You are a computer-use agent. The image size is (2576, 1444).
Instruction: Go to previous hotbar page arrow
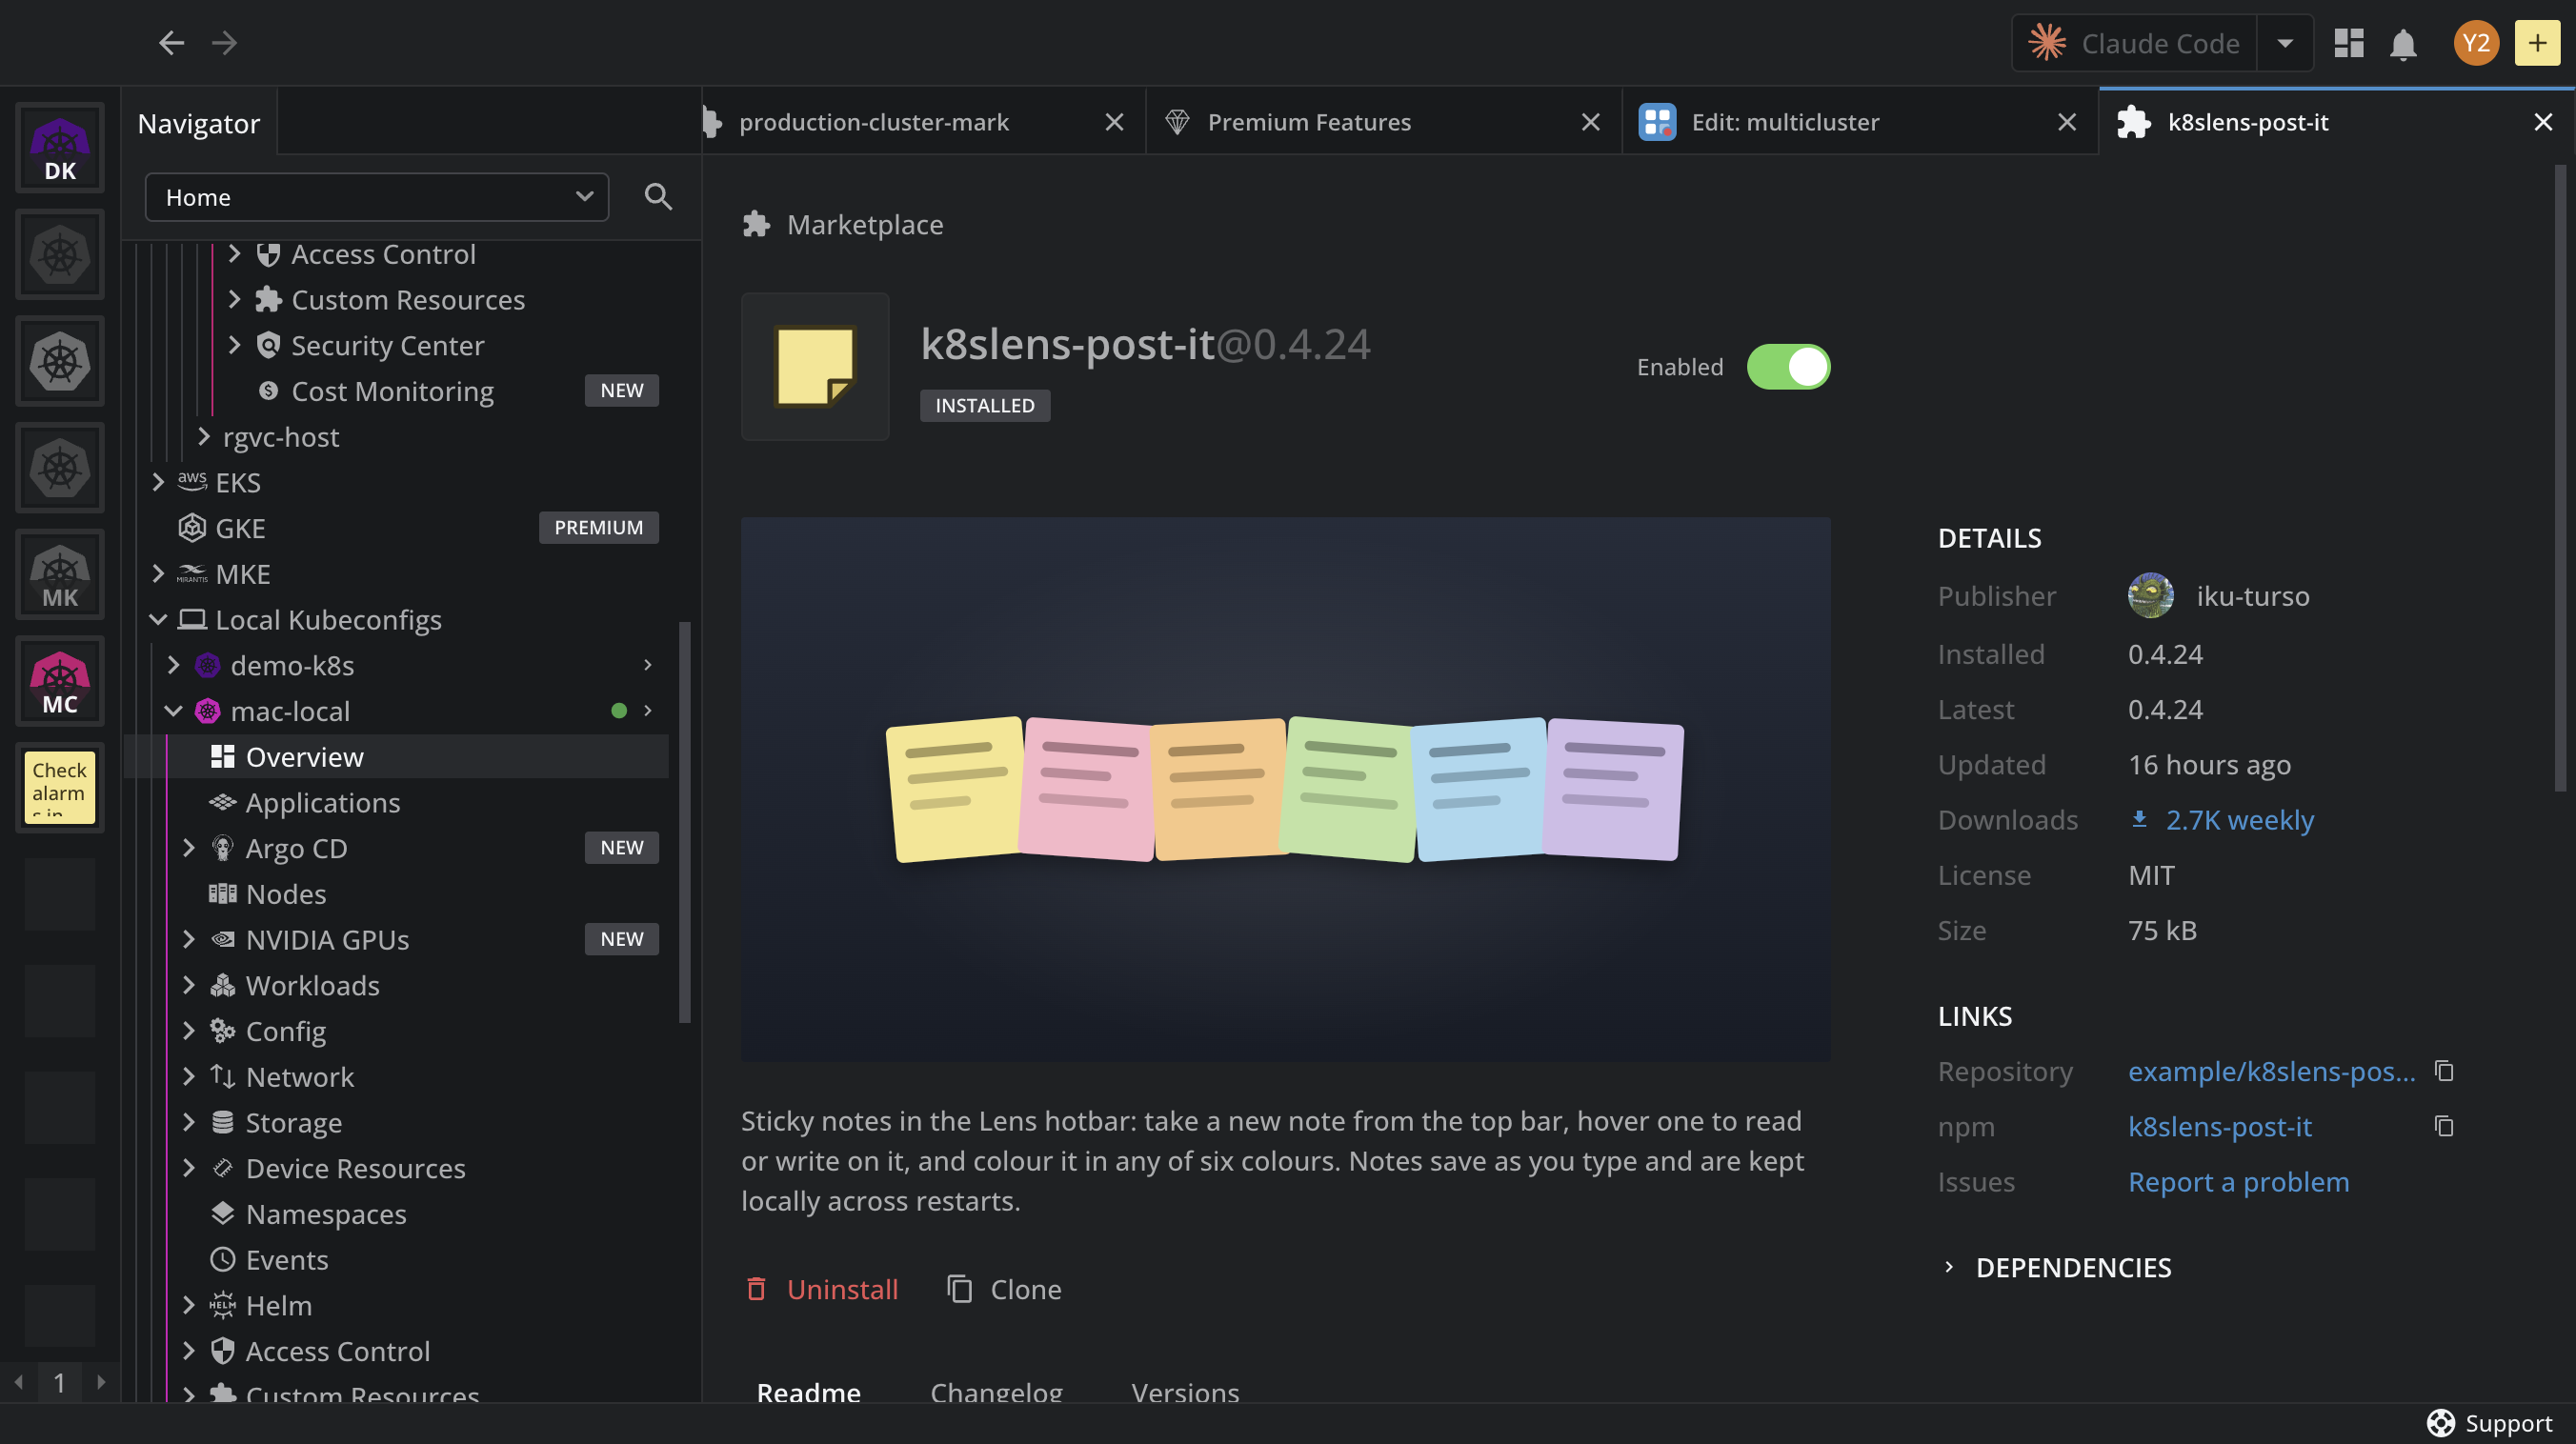[x=19, y=1382]
